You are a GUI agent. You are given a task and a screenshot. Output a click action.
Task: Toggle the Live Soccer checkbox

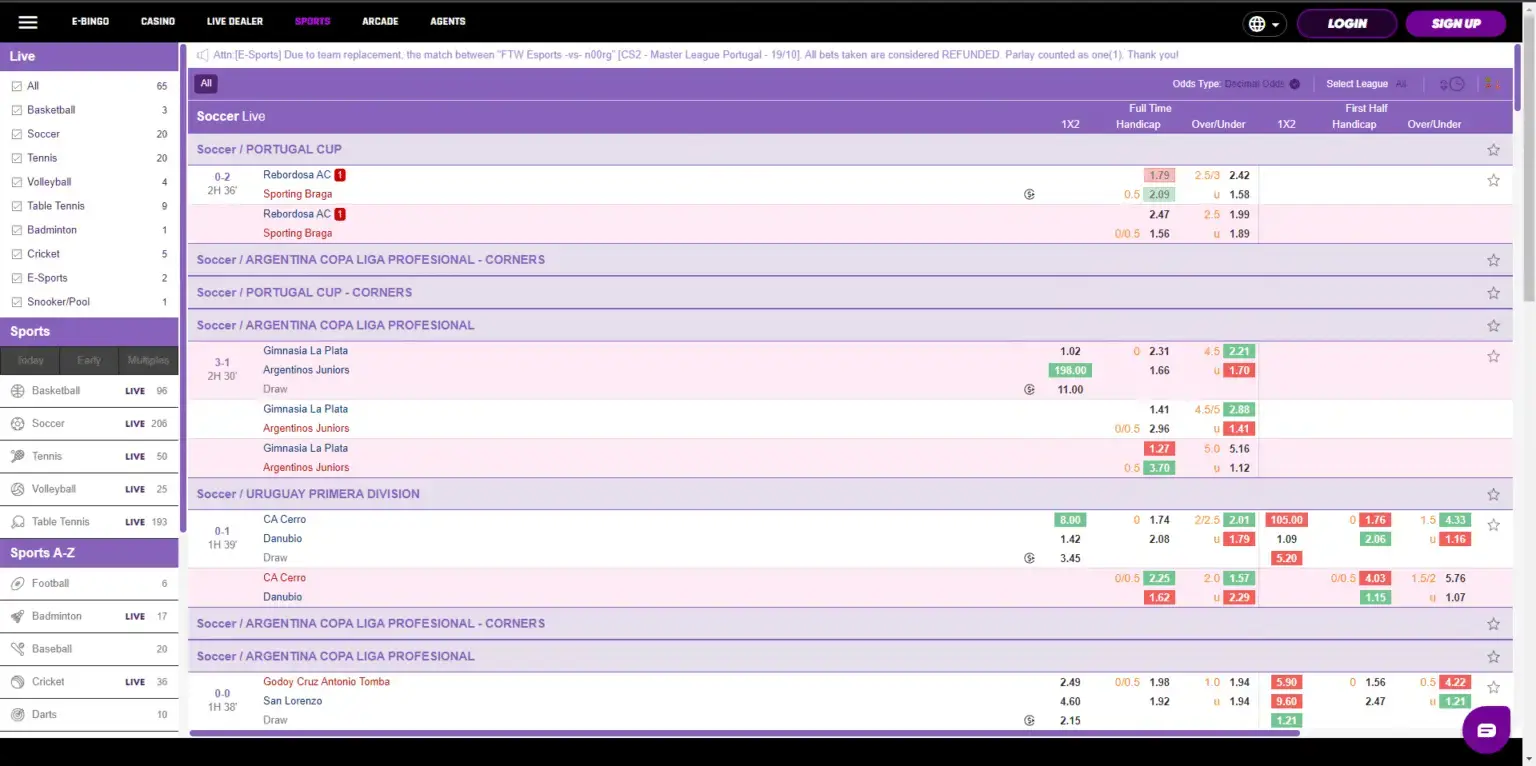click(16, 134)
